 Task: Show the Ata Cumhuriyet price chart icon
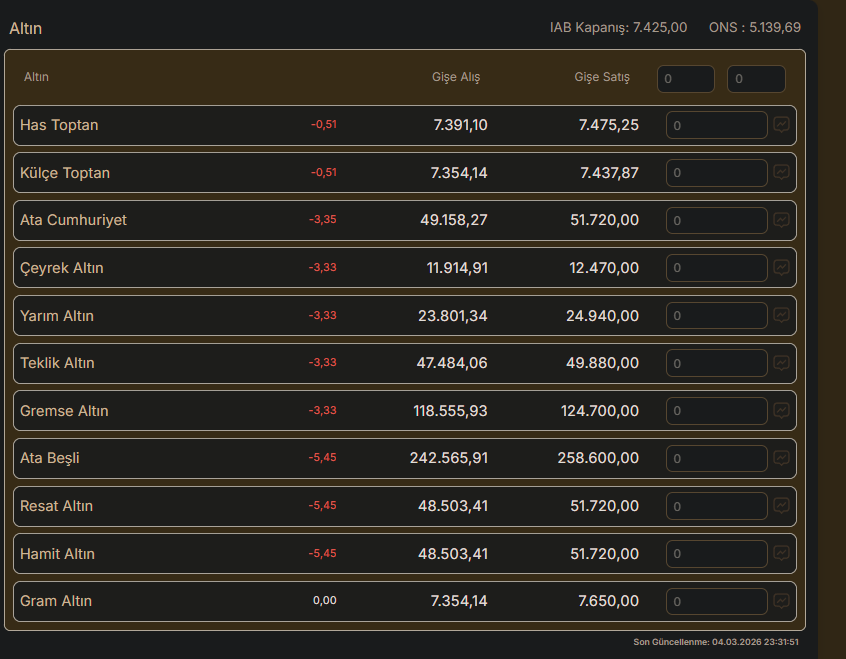click(x=781, y=220)
